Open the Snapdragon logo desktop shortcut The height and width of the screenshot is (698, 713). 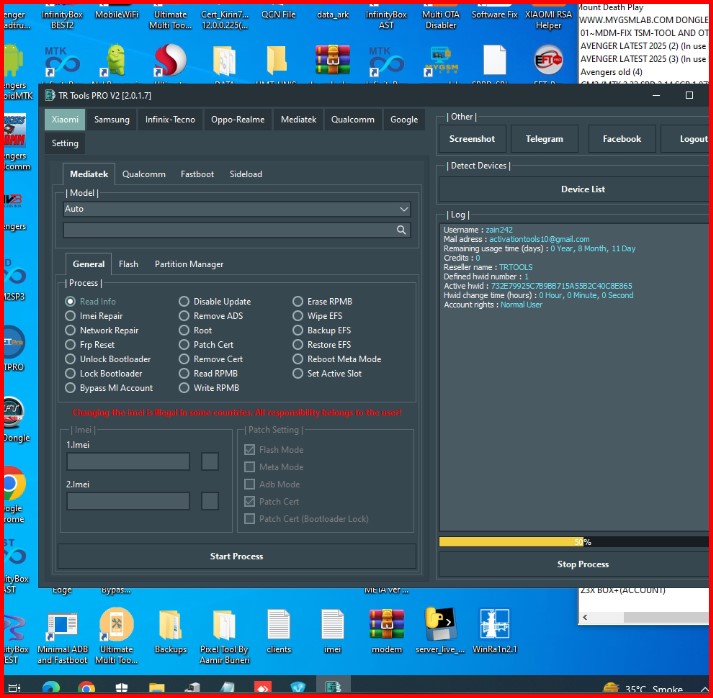[x=170, y=60]
